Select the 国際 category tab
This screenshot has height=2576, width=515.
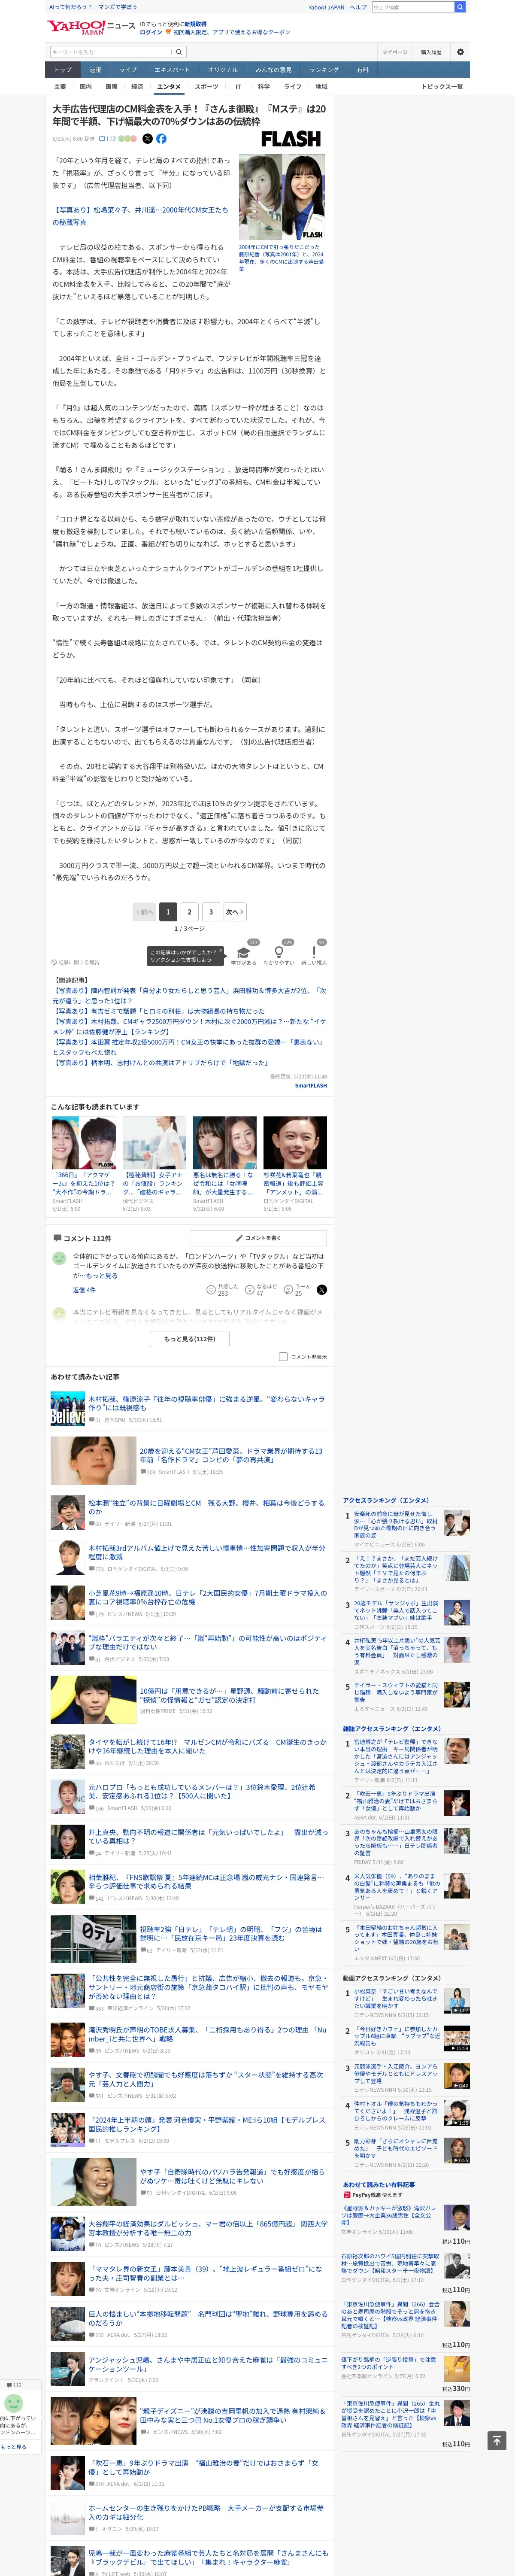pos(111,87)
